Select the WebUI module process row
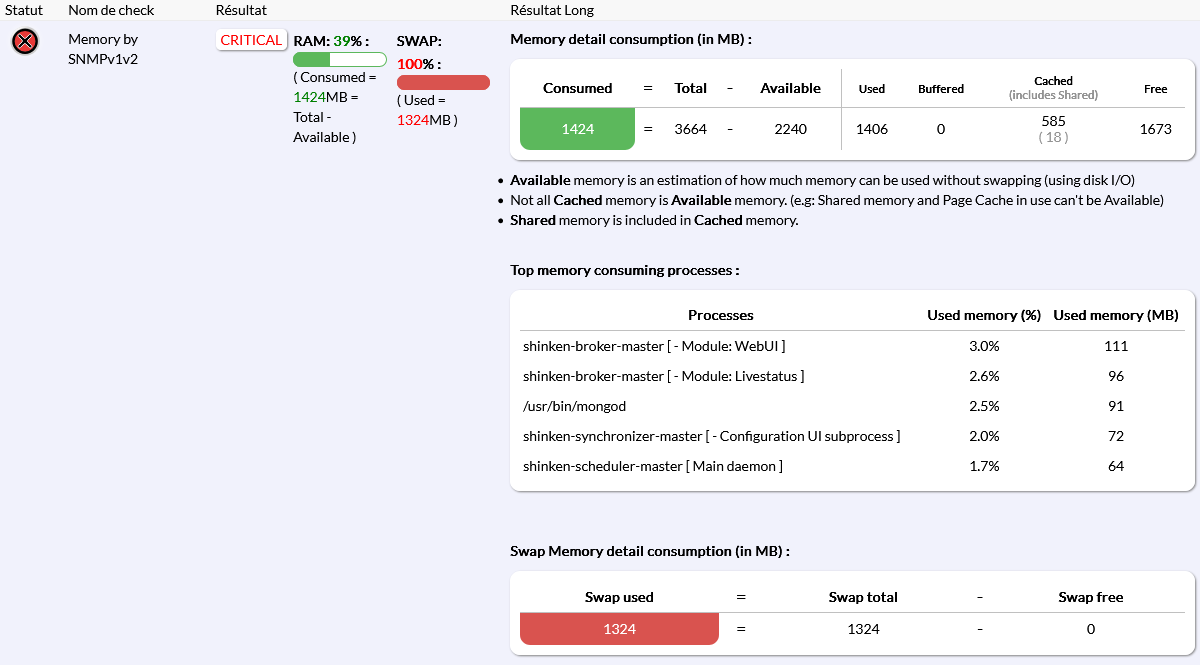Viewport: 1200px width, 665px height. coord(654,346)
